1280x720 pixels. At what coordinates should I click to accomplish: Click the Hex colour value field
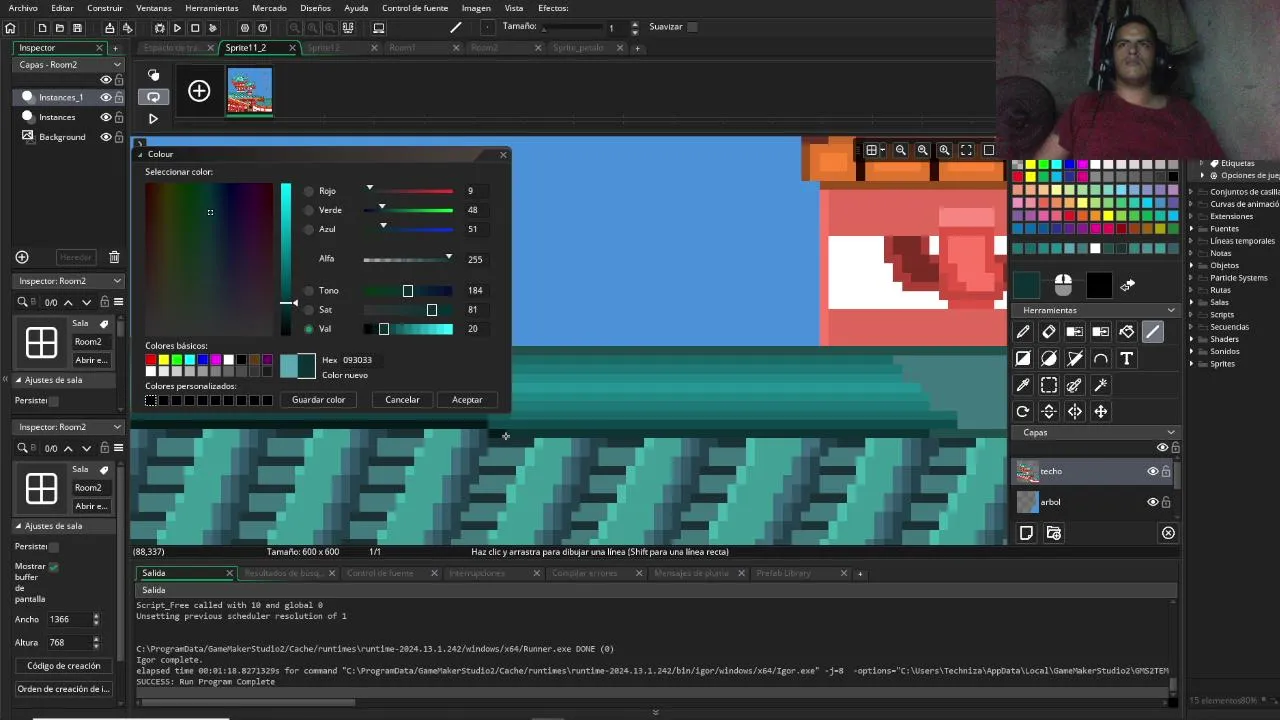pos(357,360)
